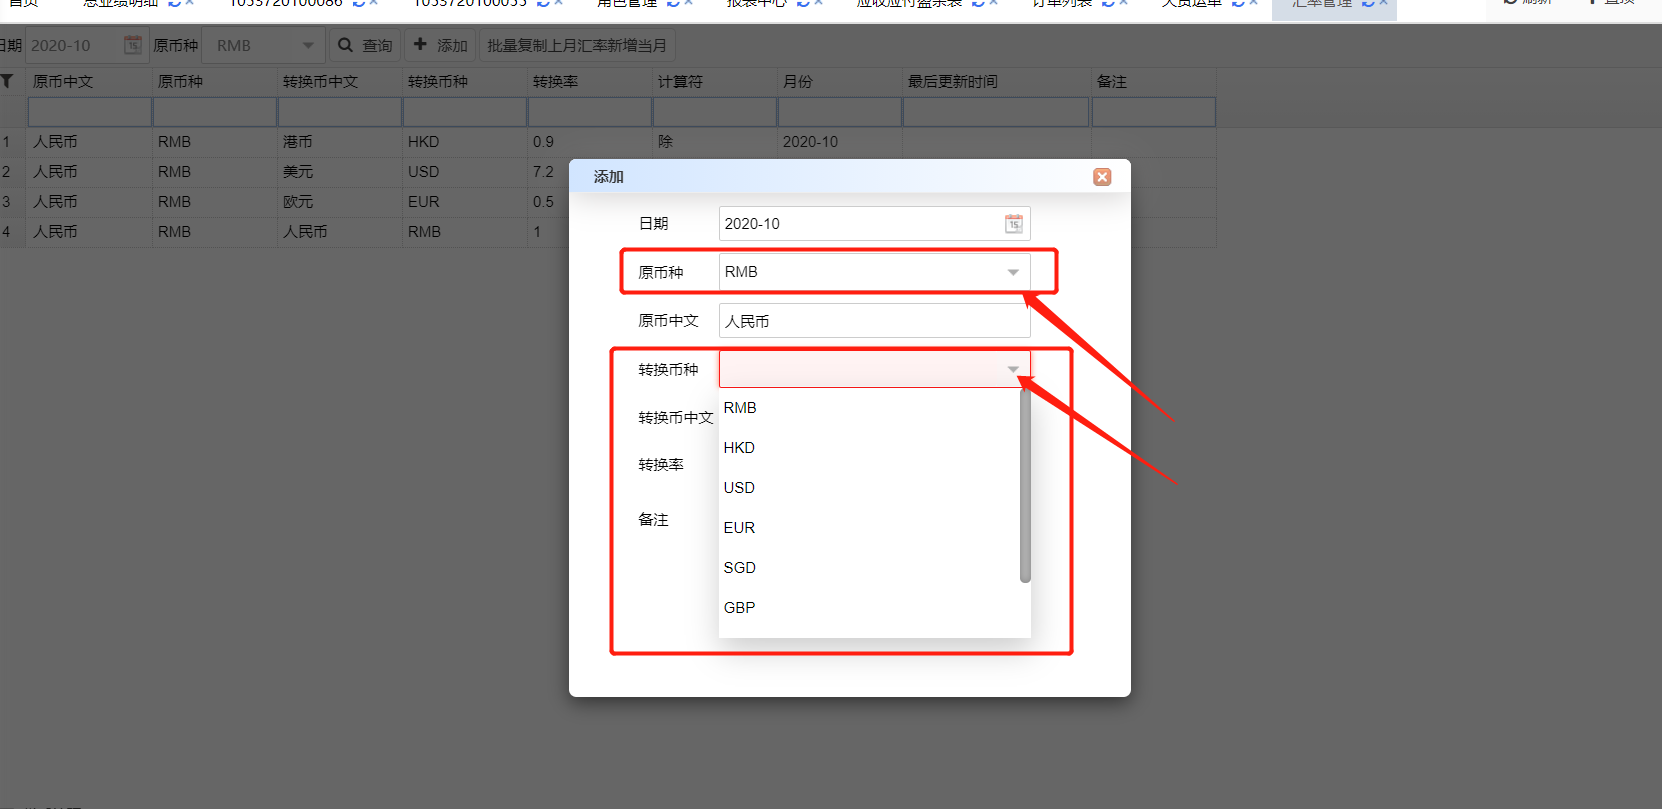Open the calendar icon in the 添加 dialog's 日期 field

click(x=1014, y=224)
